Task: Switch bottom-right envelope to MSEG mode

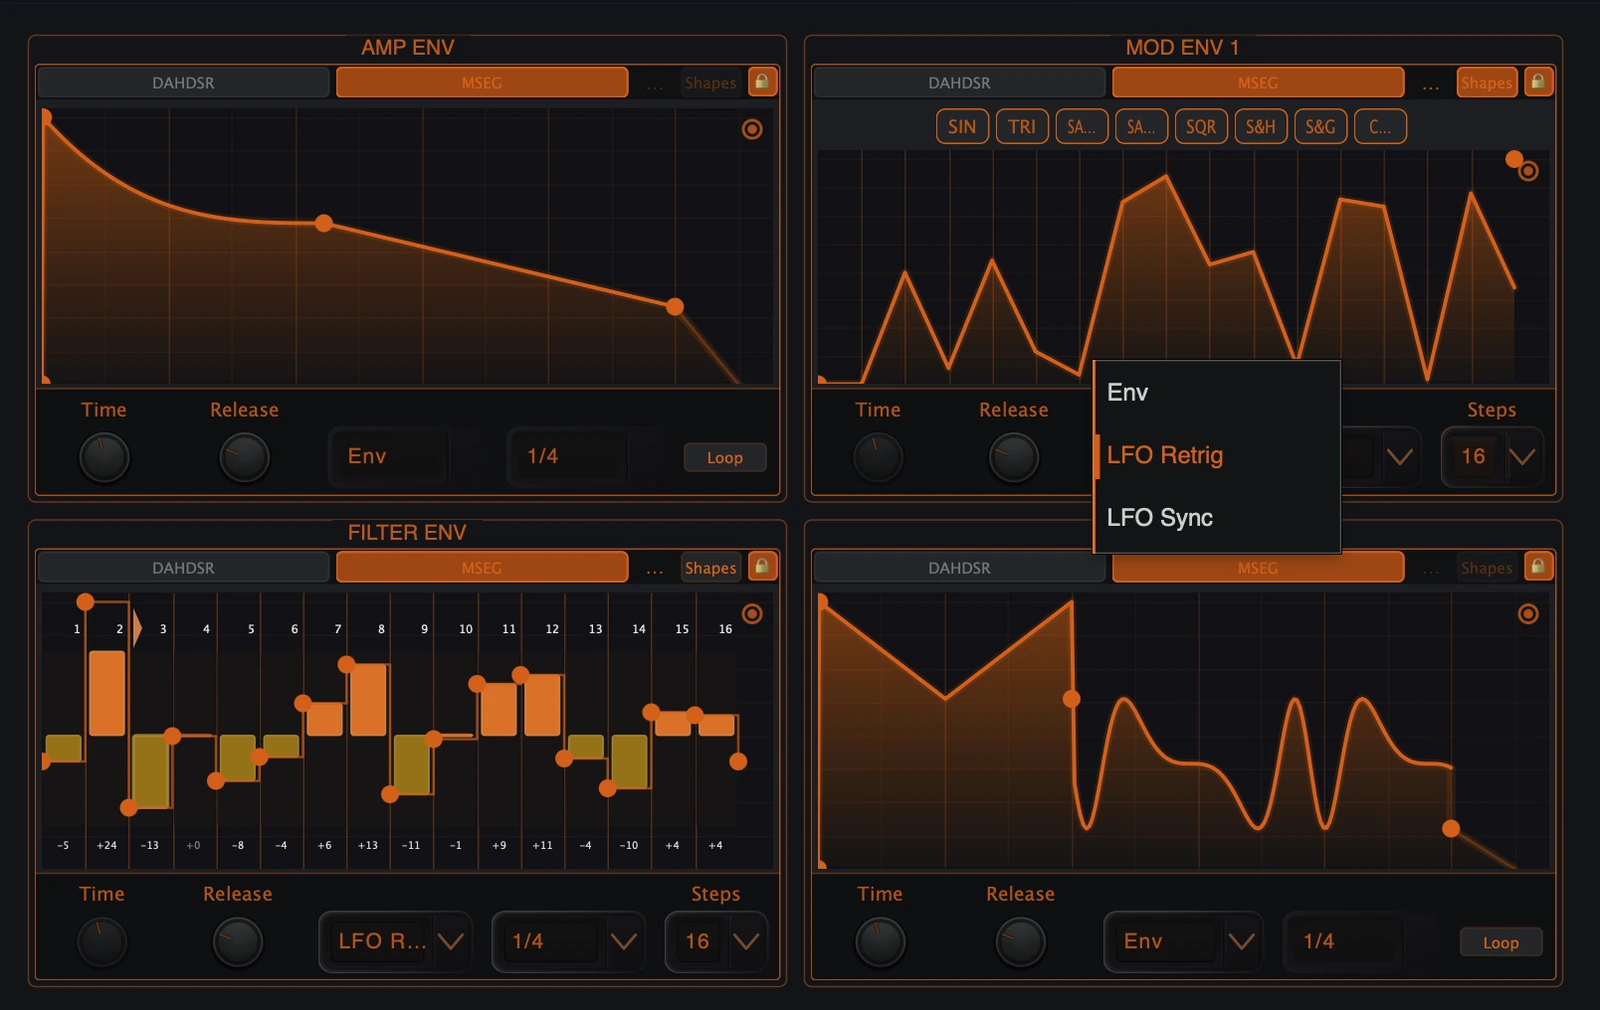Action: [x=1258, y=568]
